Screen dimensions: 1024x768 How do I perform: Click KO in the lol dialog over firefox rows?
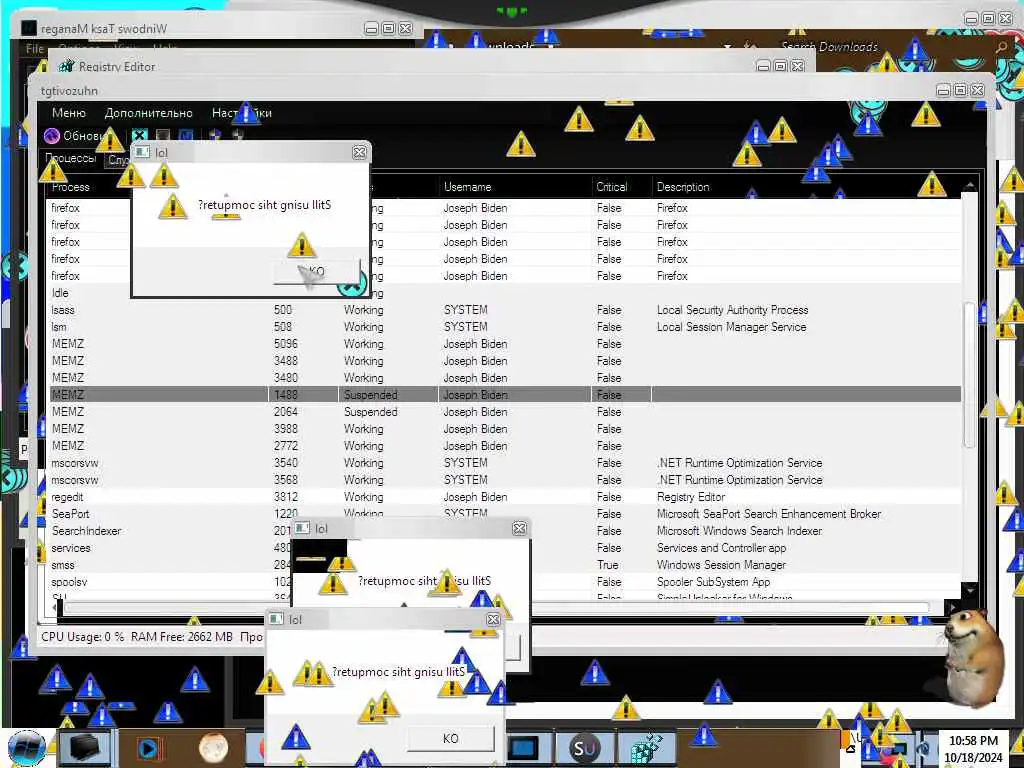317,271
